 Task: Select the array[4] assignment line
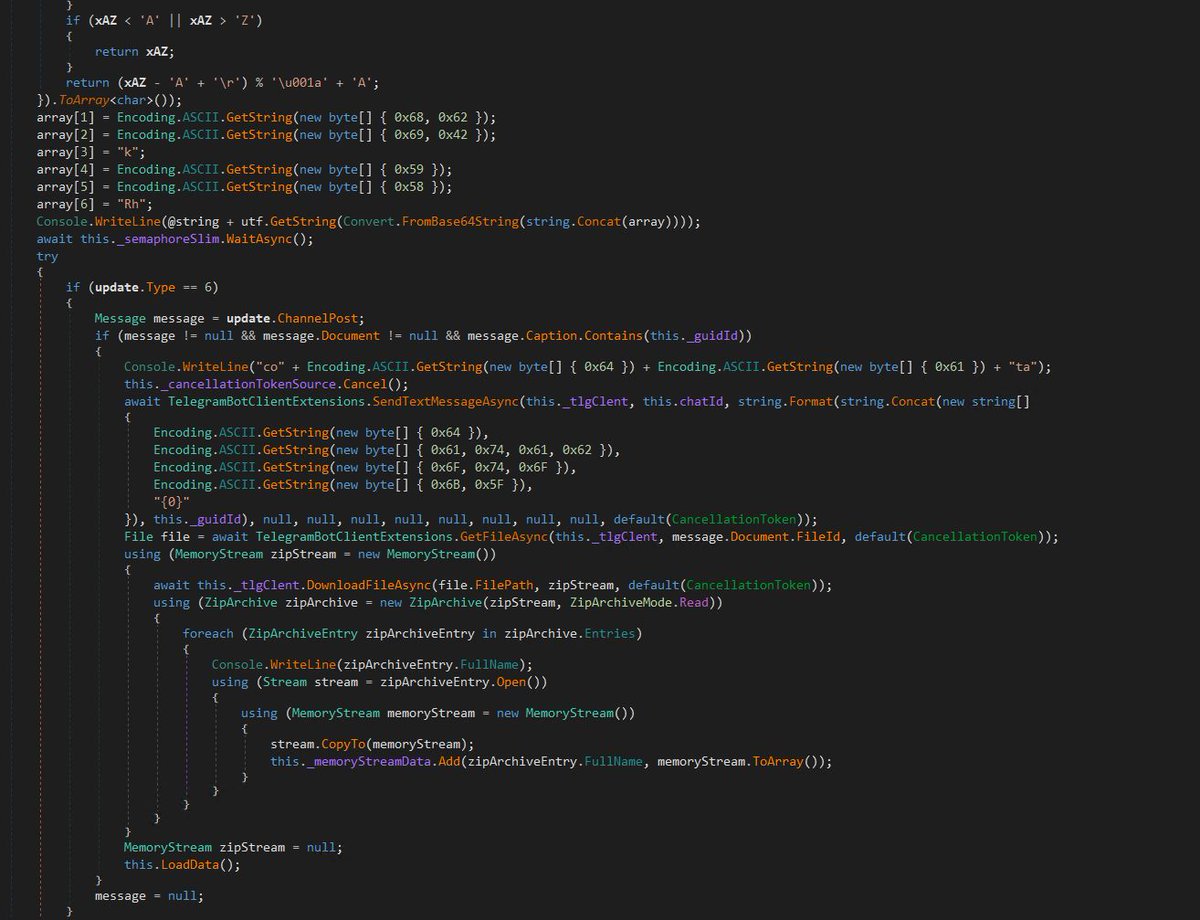244,169
